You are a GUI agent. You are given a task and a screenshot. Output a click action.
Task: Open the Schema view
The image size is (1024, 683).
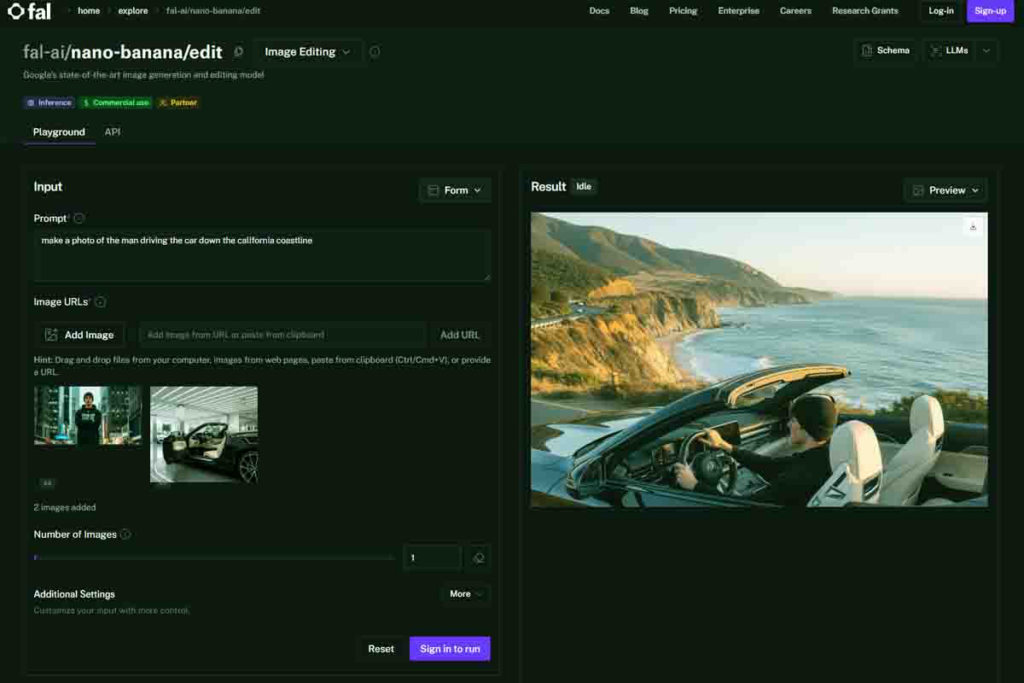point(884,51)
